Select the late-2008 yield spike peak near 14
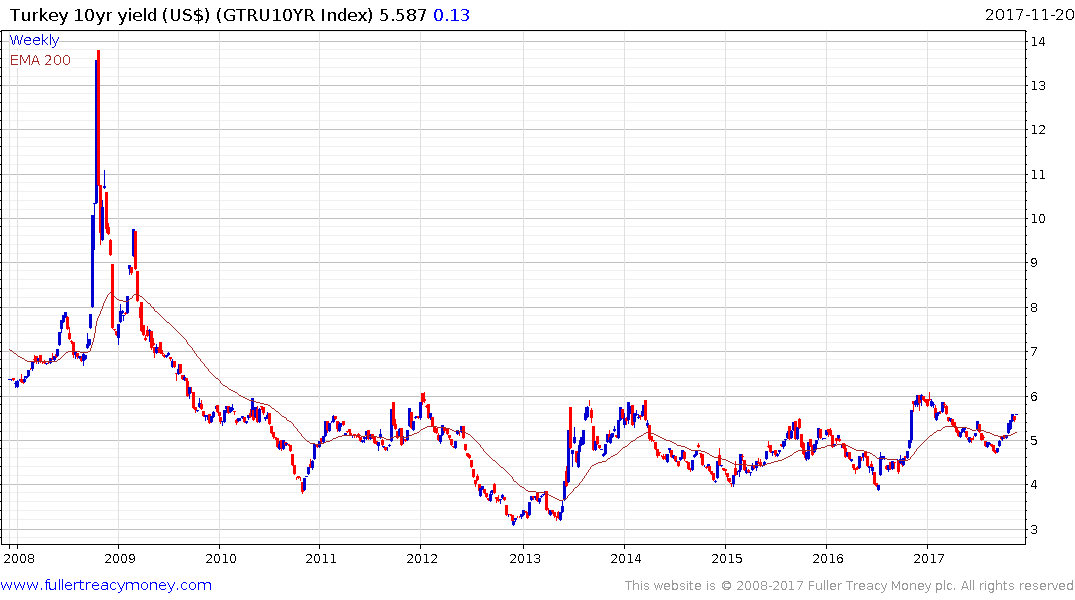This screenshot has height=600, width=1075. click(x=98, y=52)
